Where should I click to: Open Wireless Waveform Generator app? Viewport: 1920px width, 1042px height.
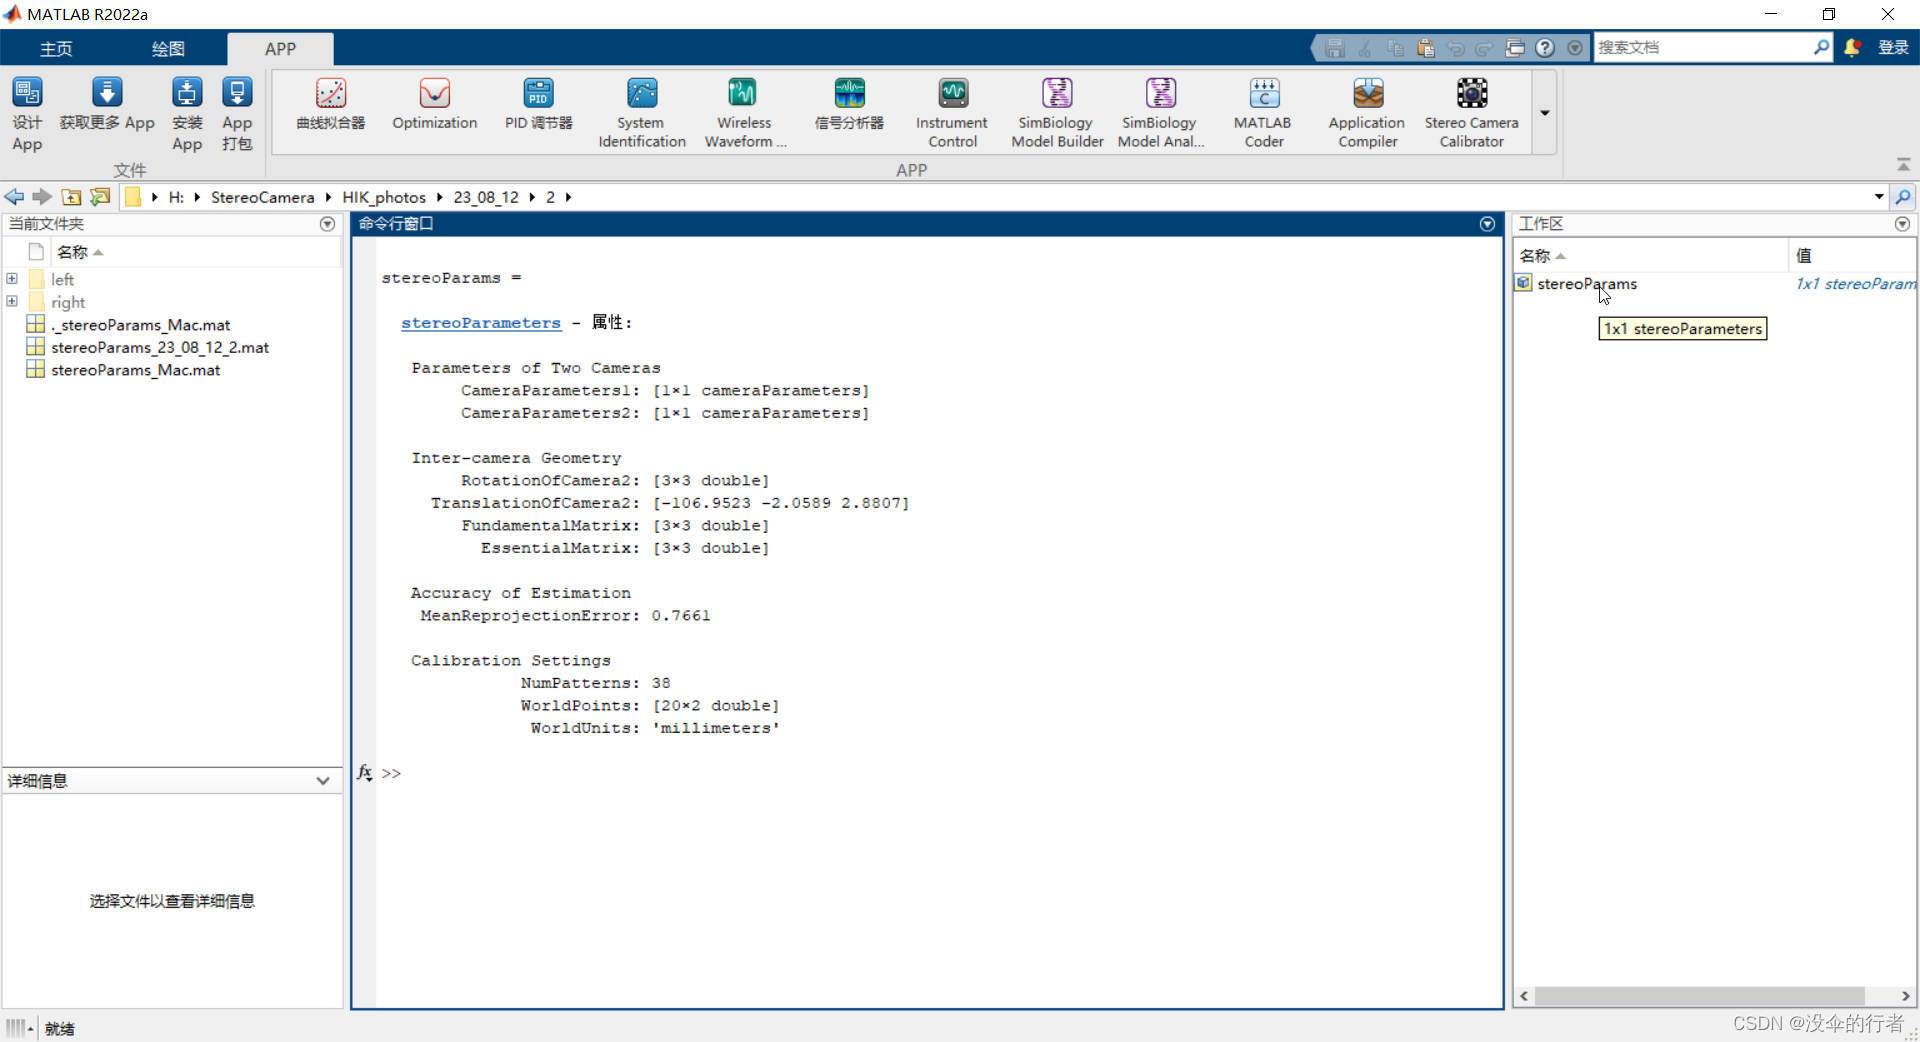click(x=743, y=113)
